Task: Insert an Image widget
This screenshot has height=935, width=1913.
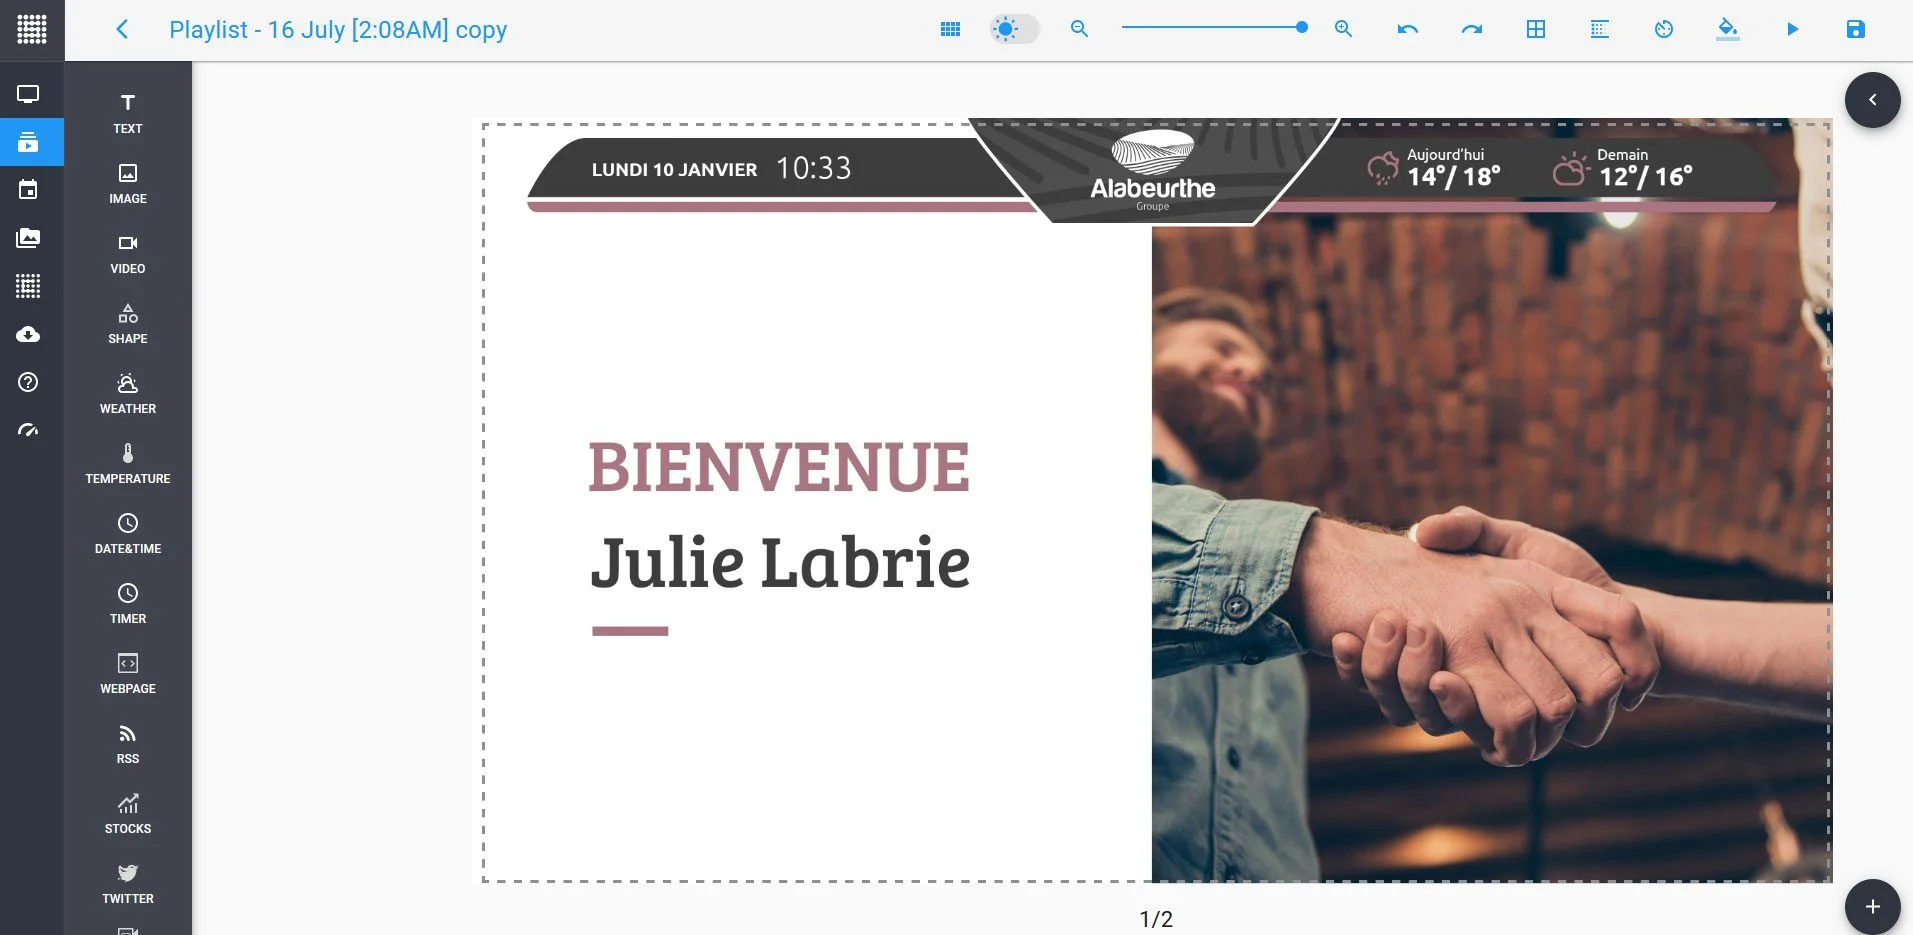Action: pos(128,184)
